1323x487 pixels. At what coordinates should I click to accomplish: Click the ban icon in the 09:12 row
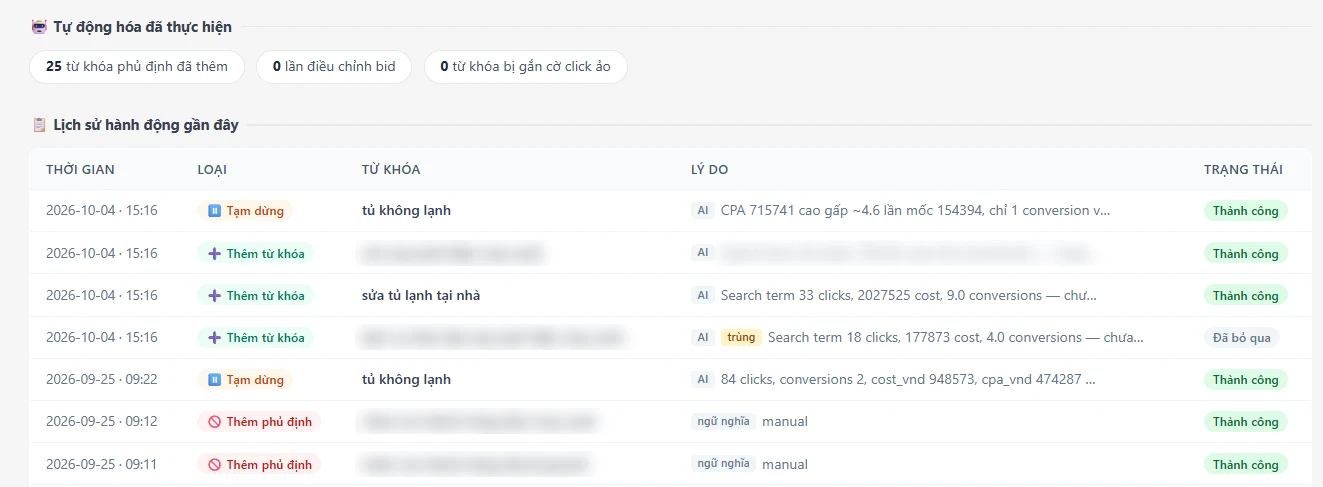[x=214, y=422]
